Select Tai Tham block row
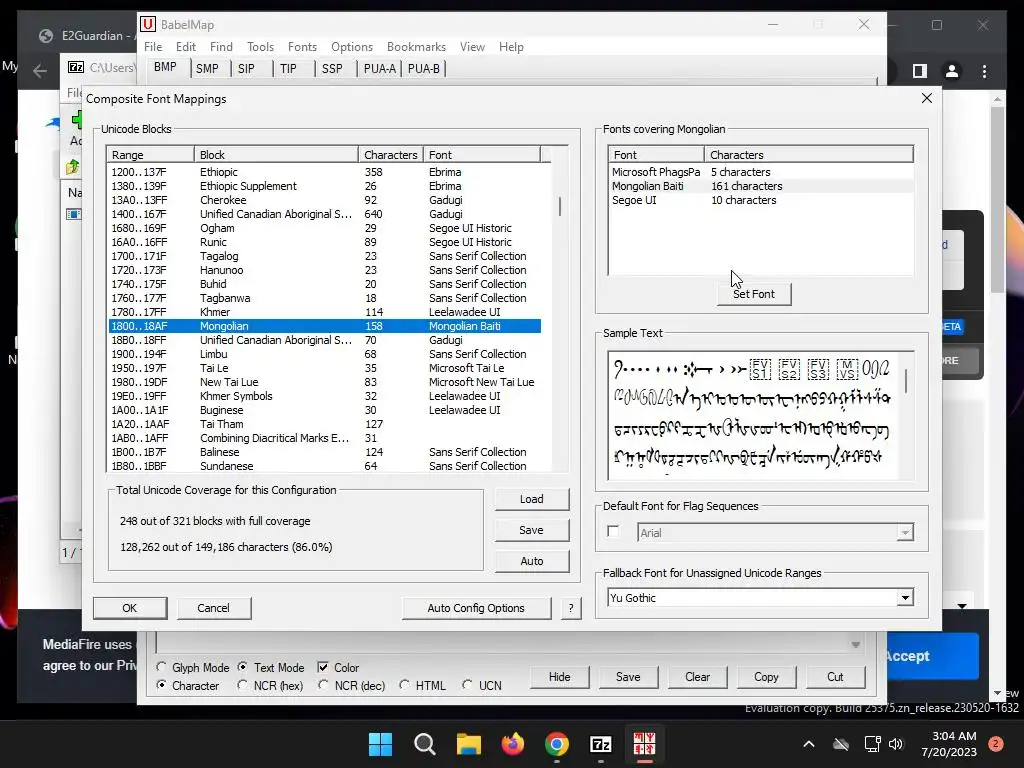Image resolution: width=1024 pixels, height=768 pixels. pos(325,424)
